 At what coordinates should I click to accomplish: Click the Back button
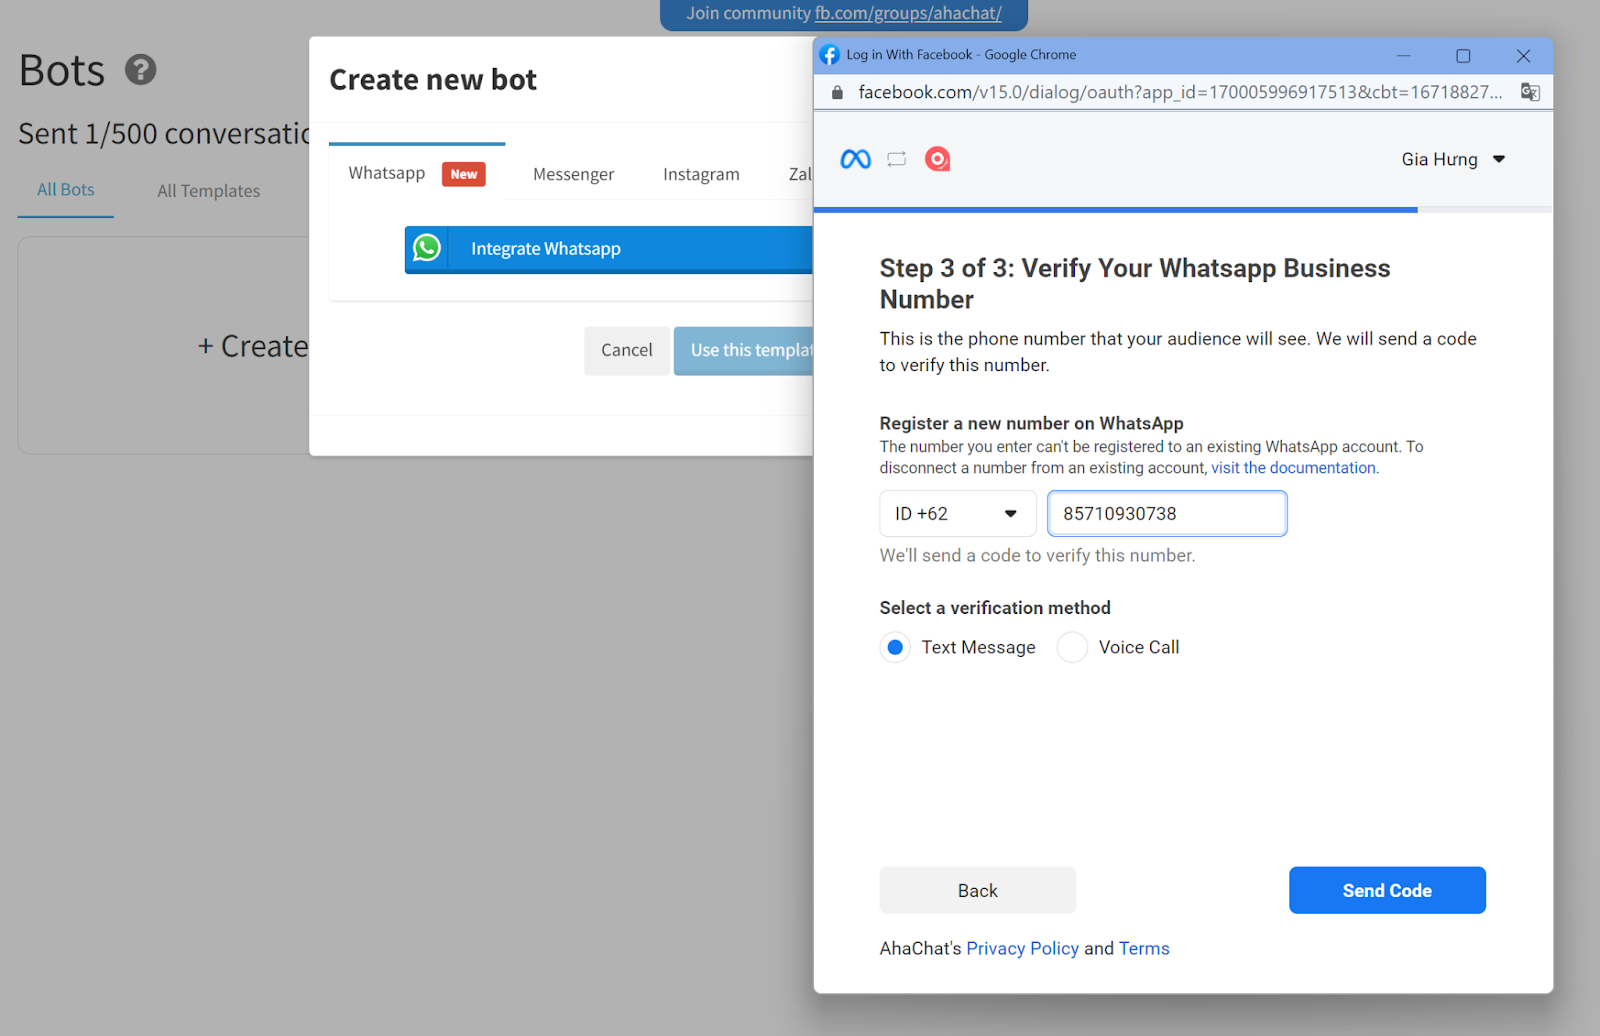(x=978, y=890)
